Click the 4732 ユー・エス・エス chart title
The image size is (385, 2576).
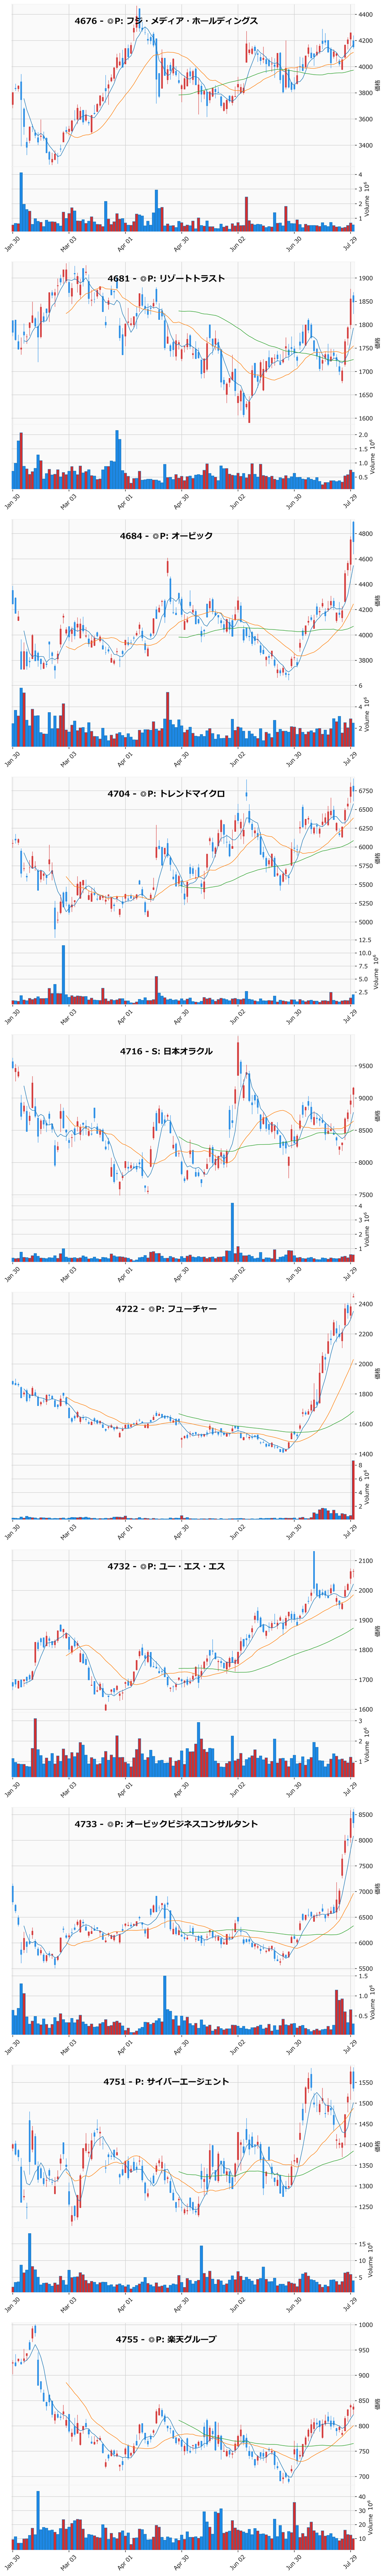166,1566
